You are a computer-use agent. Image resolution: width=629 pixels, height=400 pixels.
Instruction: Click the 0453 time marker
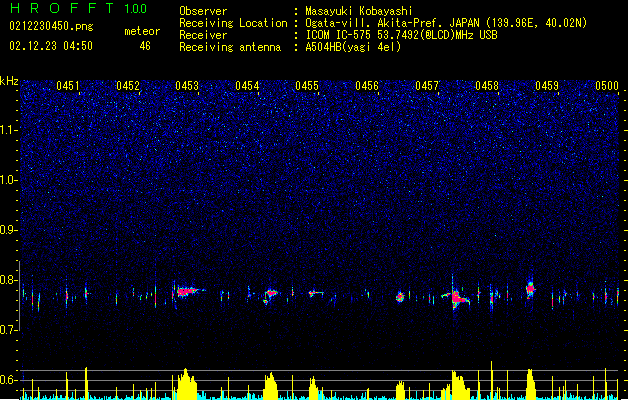tap(187, 86)
